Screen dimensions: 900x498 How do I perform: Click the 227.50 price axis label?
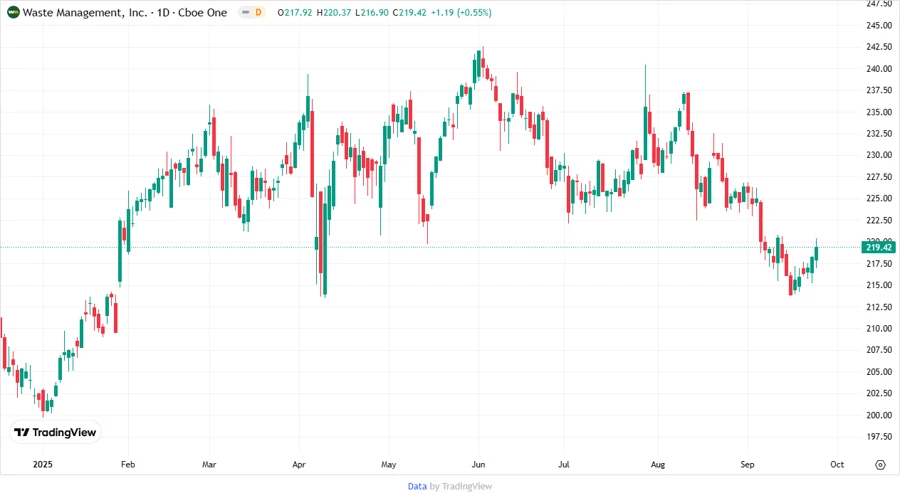point(879,177)
